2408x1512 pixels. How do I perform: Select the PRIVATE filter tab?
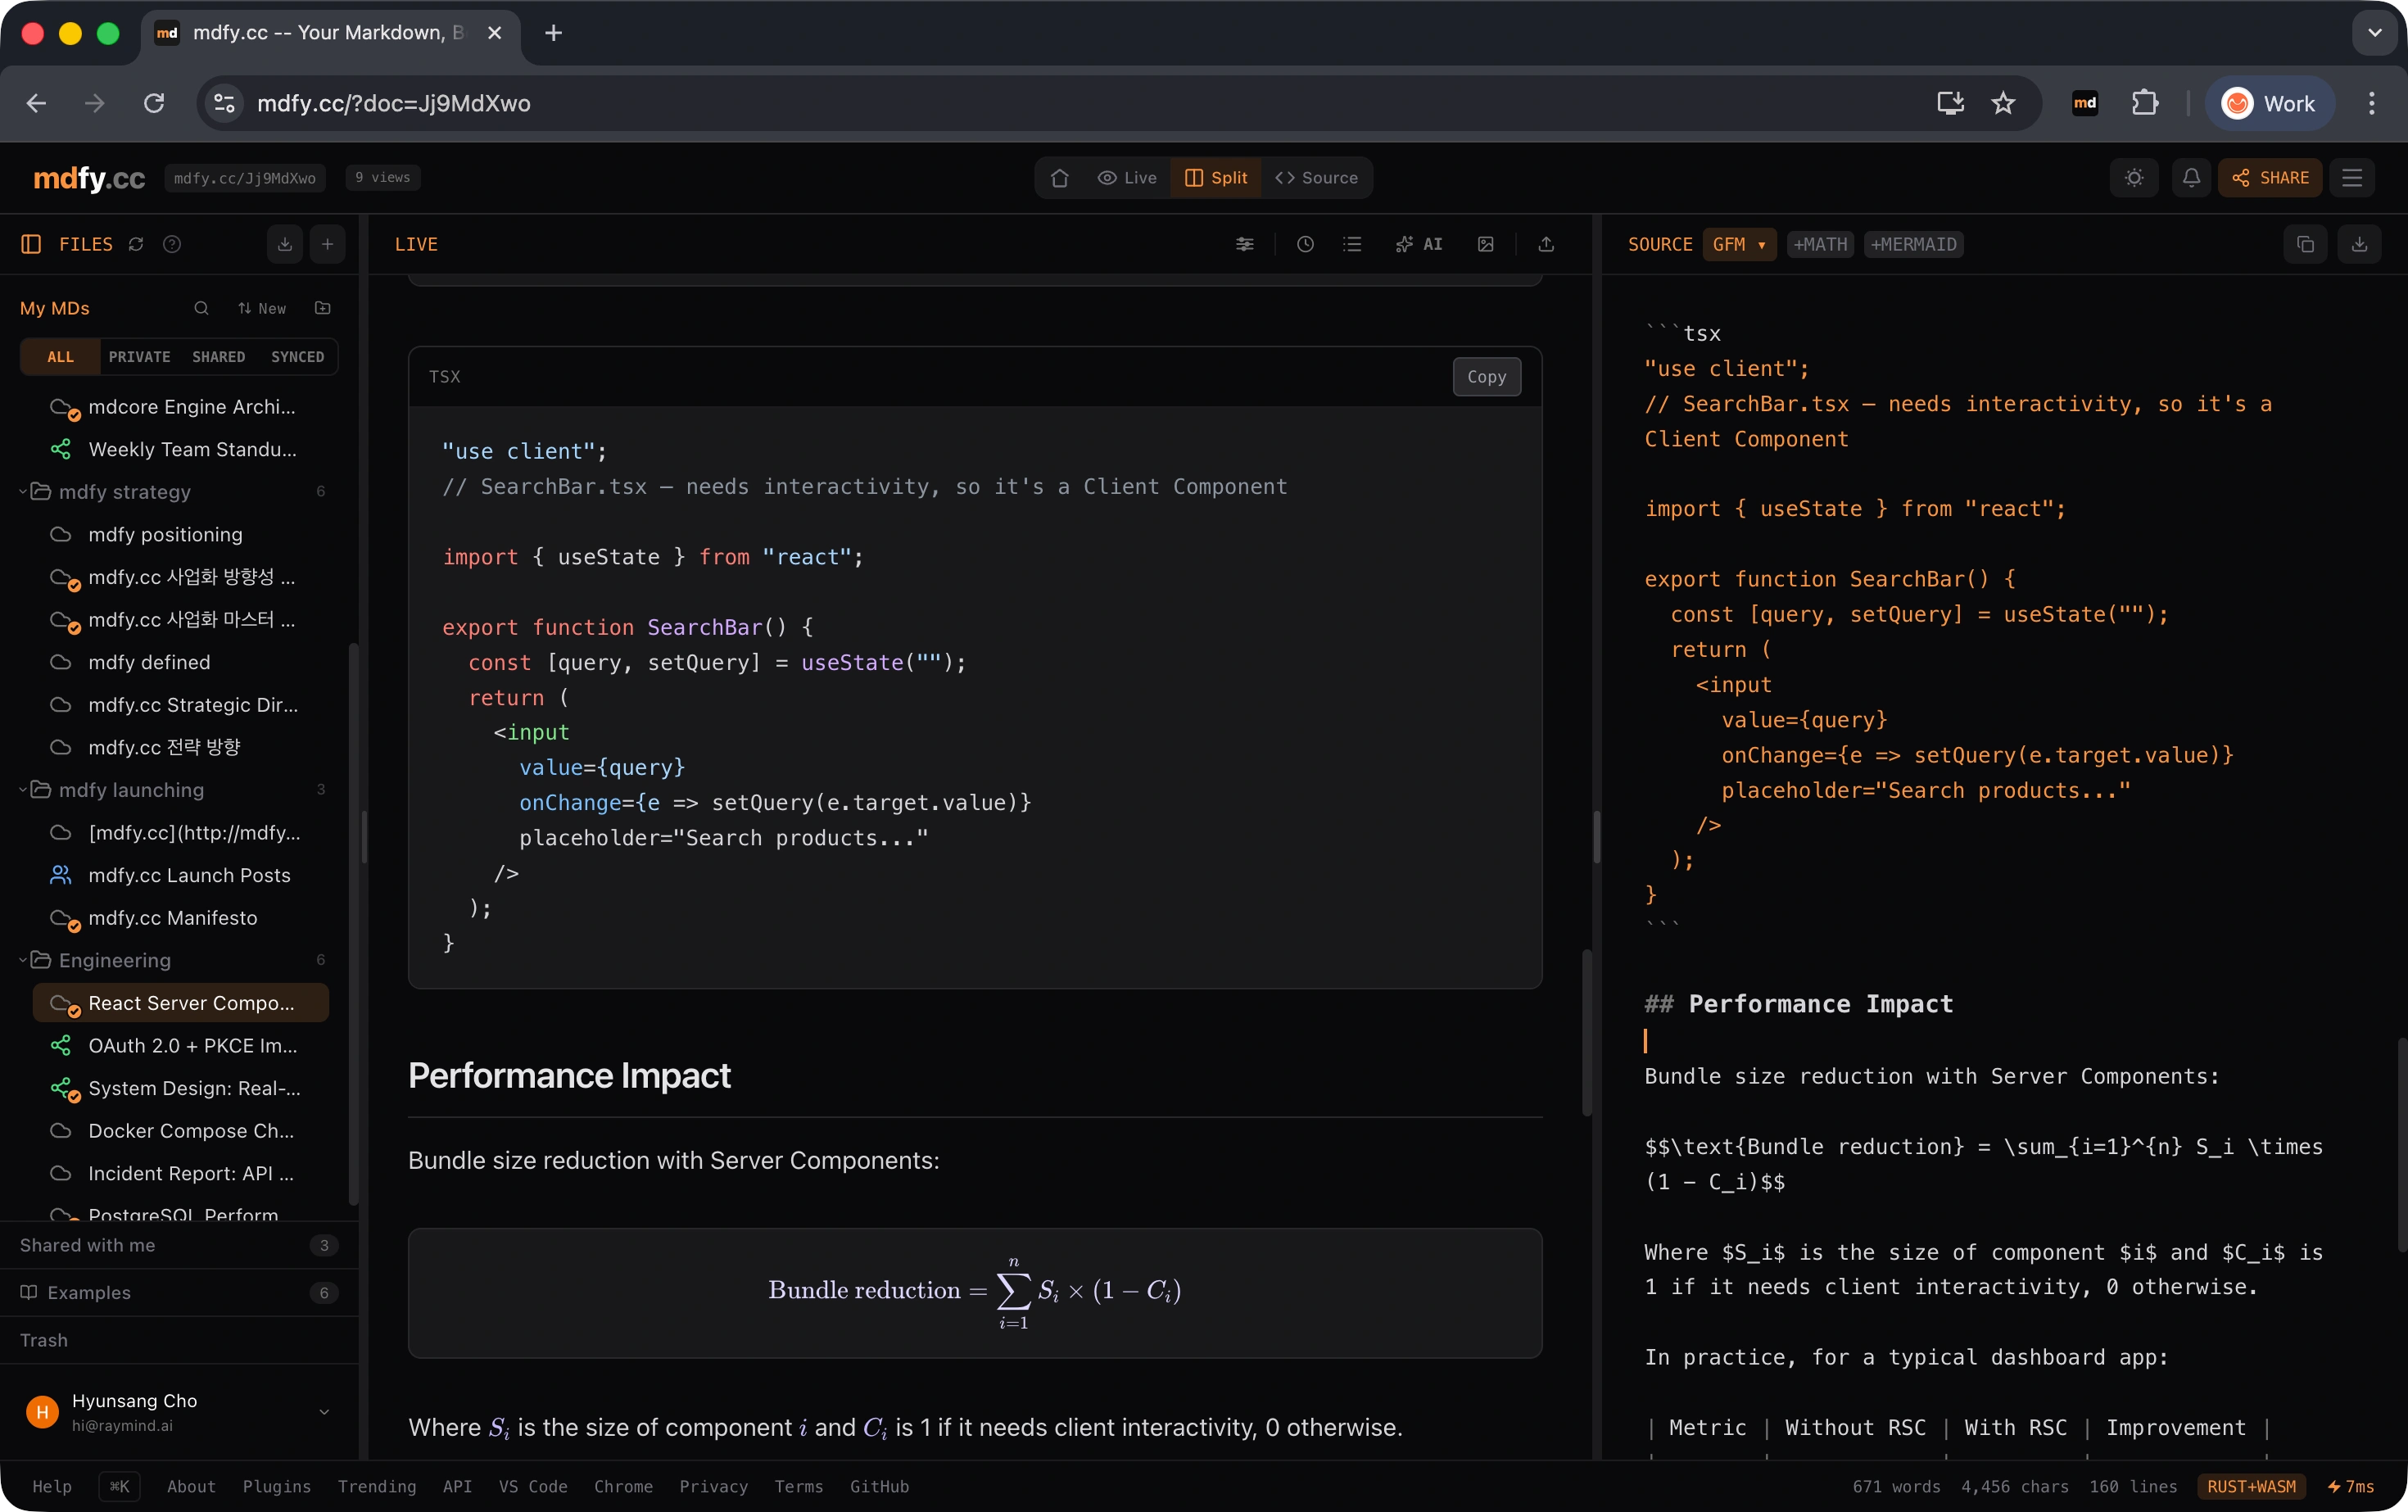pyautogui.click(x=139, y=357)
